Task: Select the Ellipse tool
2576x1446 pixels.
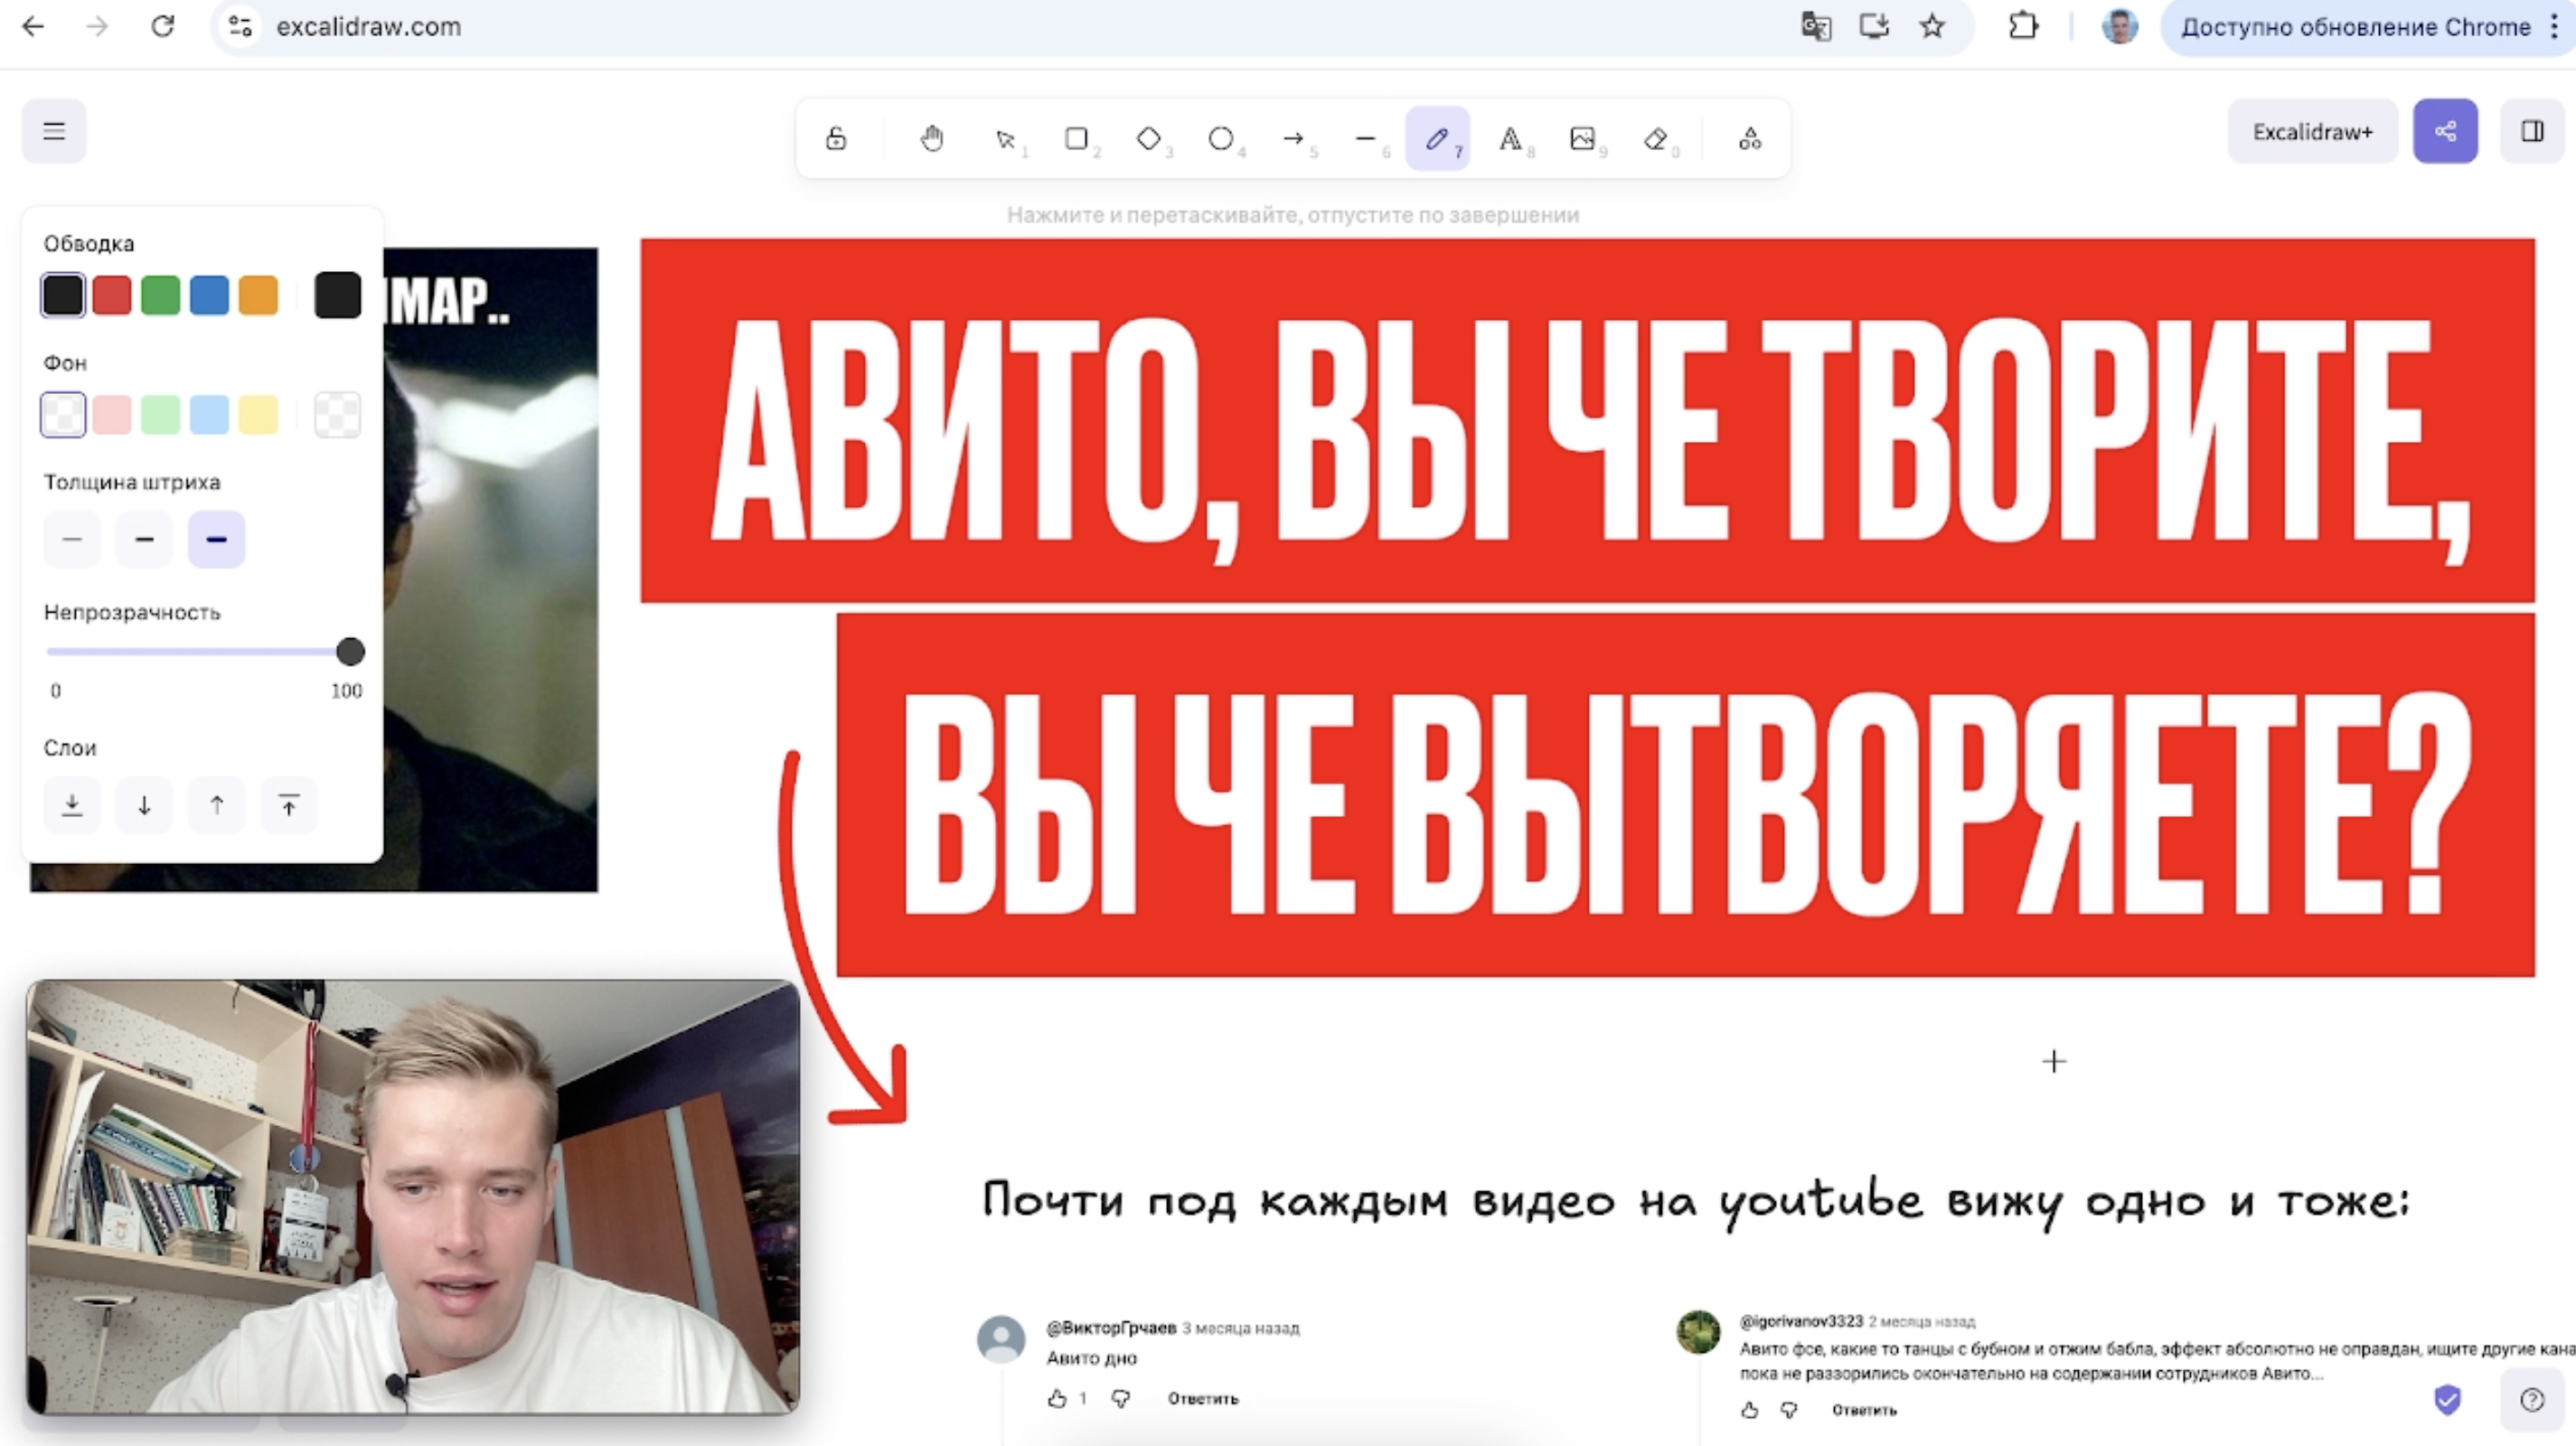Action: 1222,138
